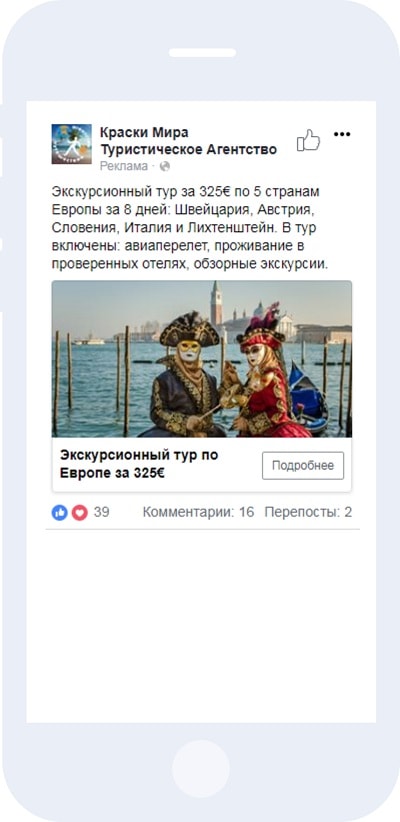Click ad headline Экскурсионный тур по Европе
Viewport: 400px width, 822px height.
click(x=139, y=464)
